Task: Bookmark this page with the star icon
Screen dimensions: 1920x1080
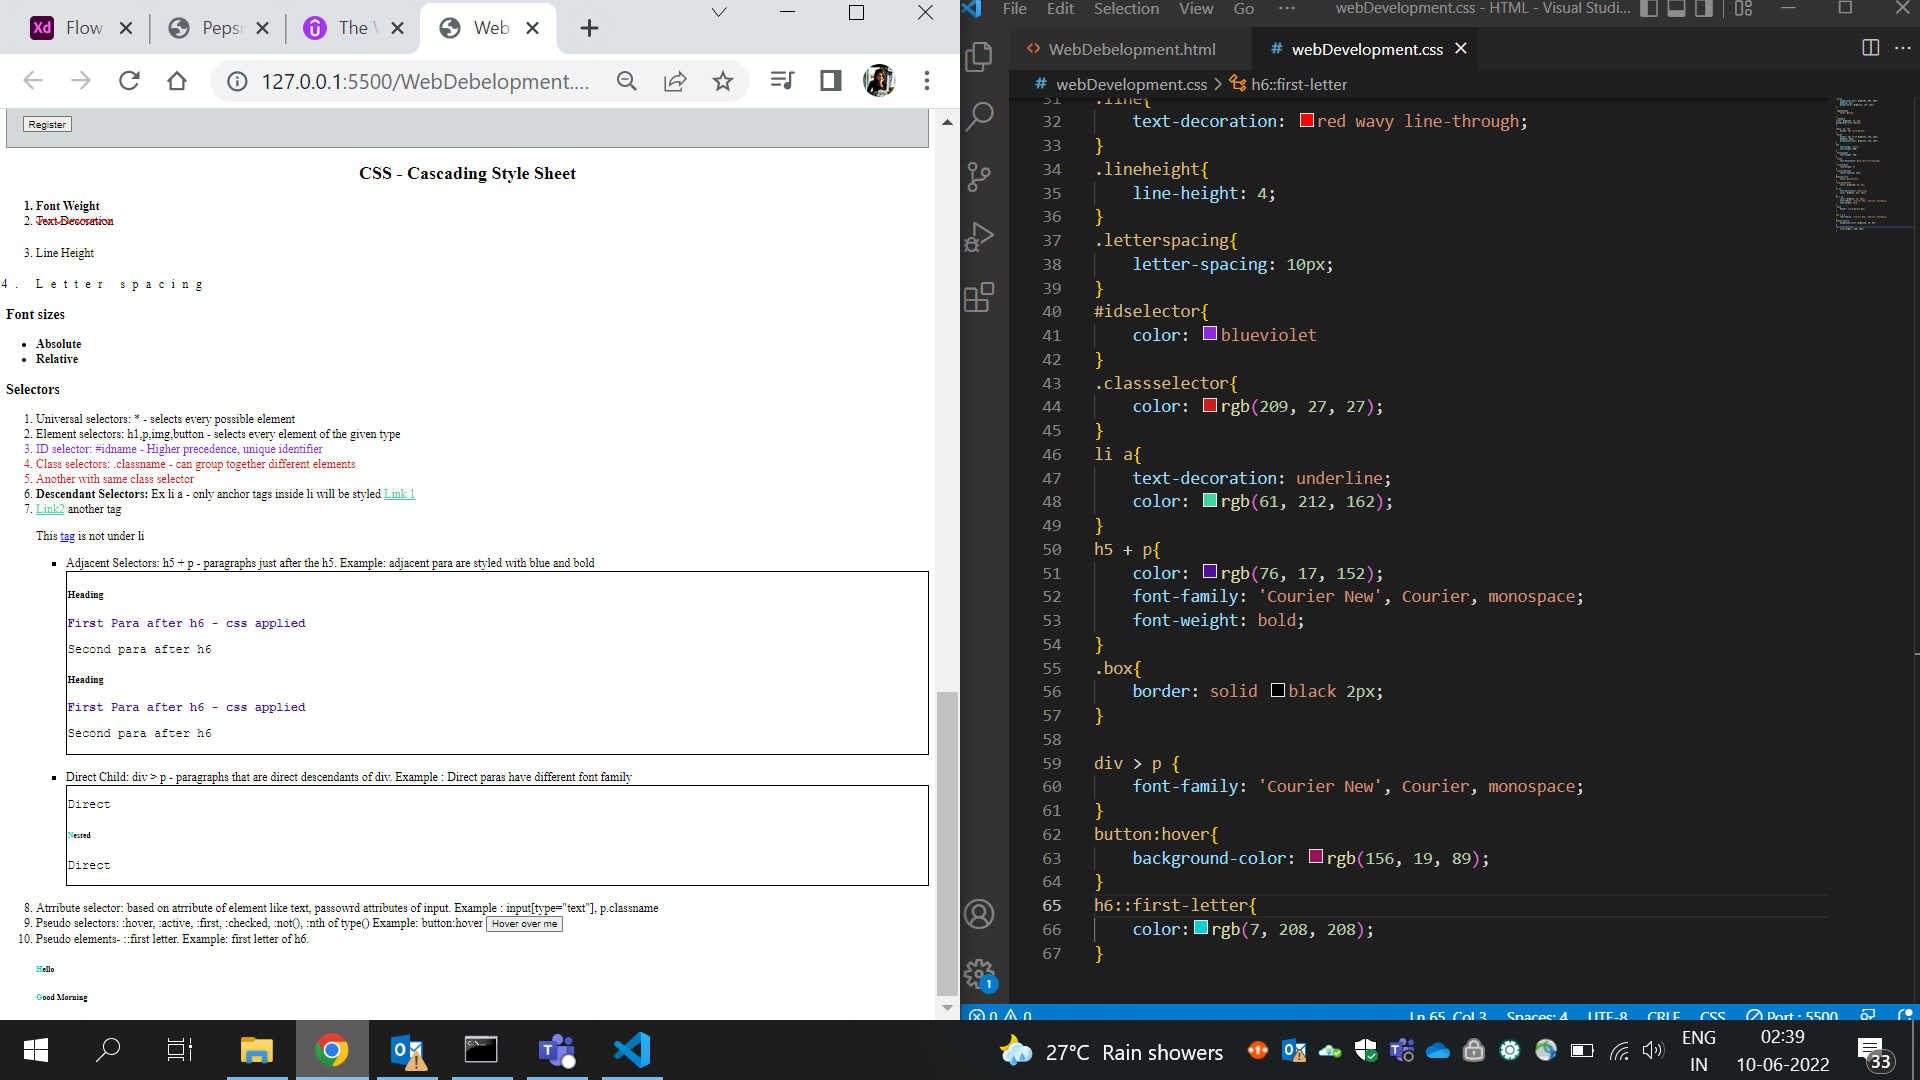Action: point(723,81)
